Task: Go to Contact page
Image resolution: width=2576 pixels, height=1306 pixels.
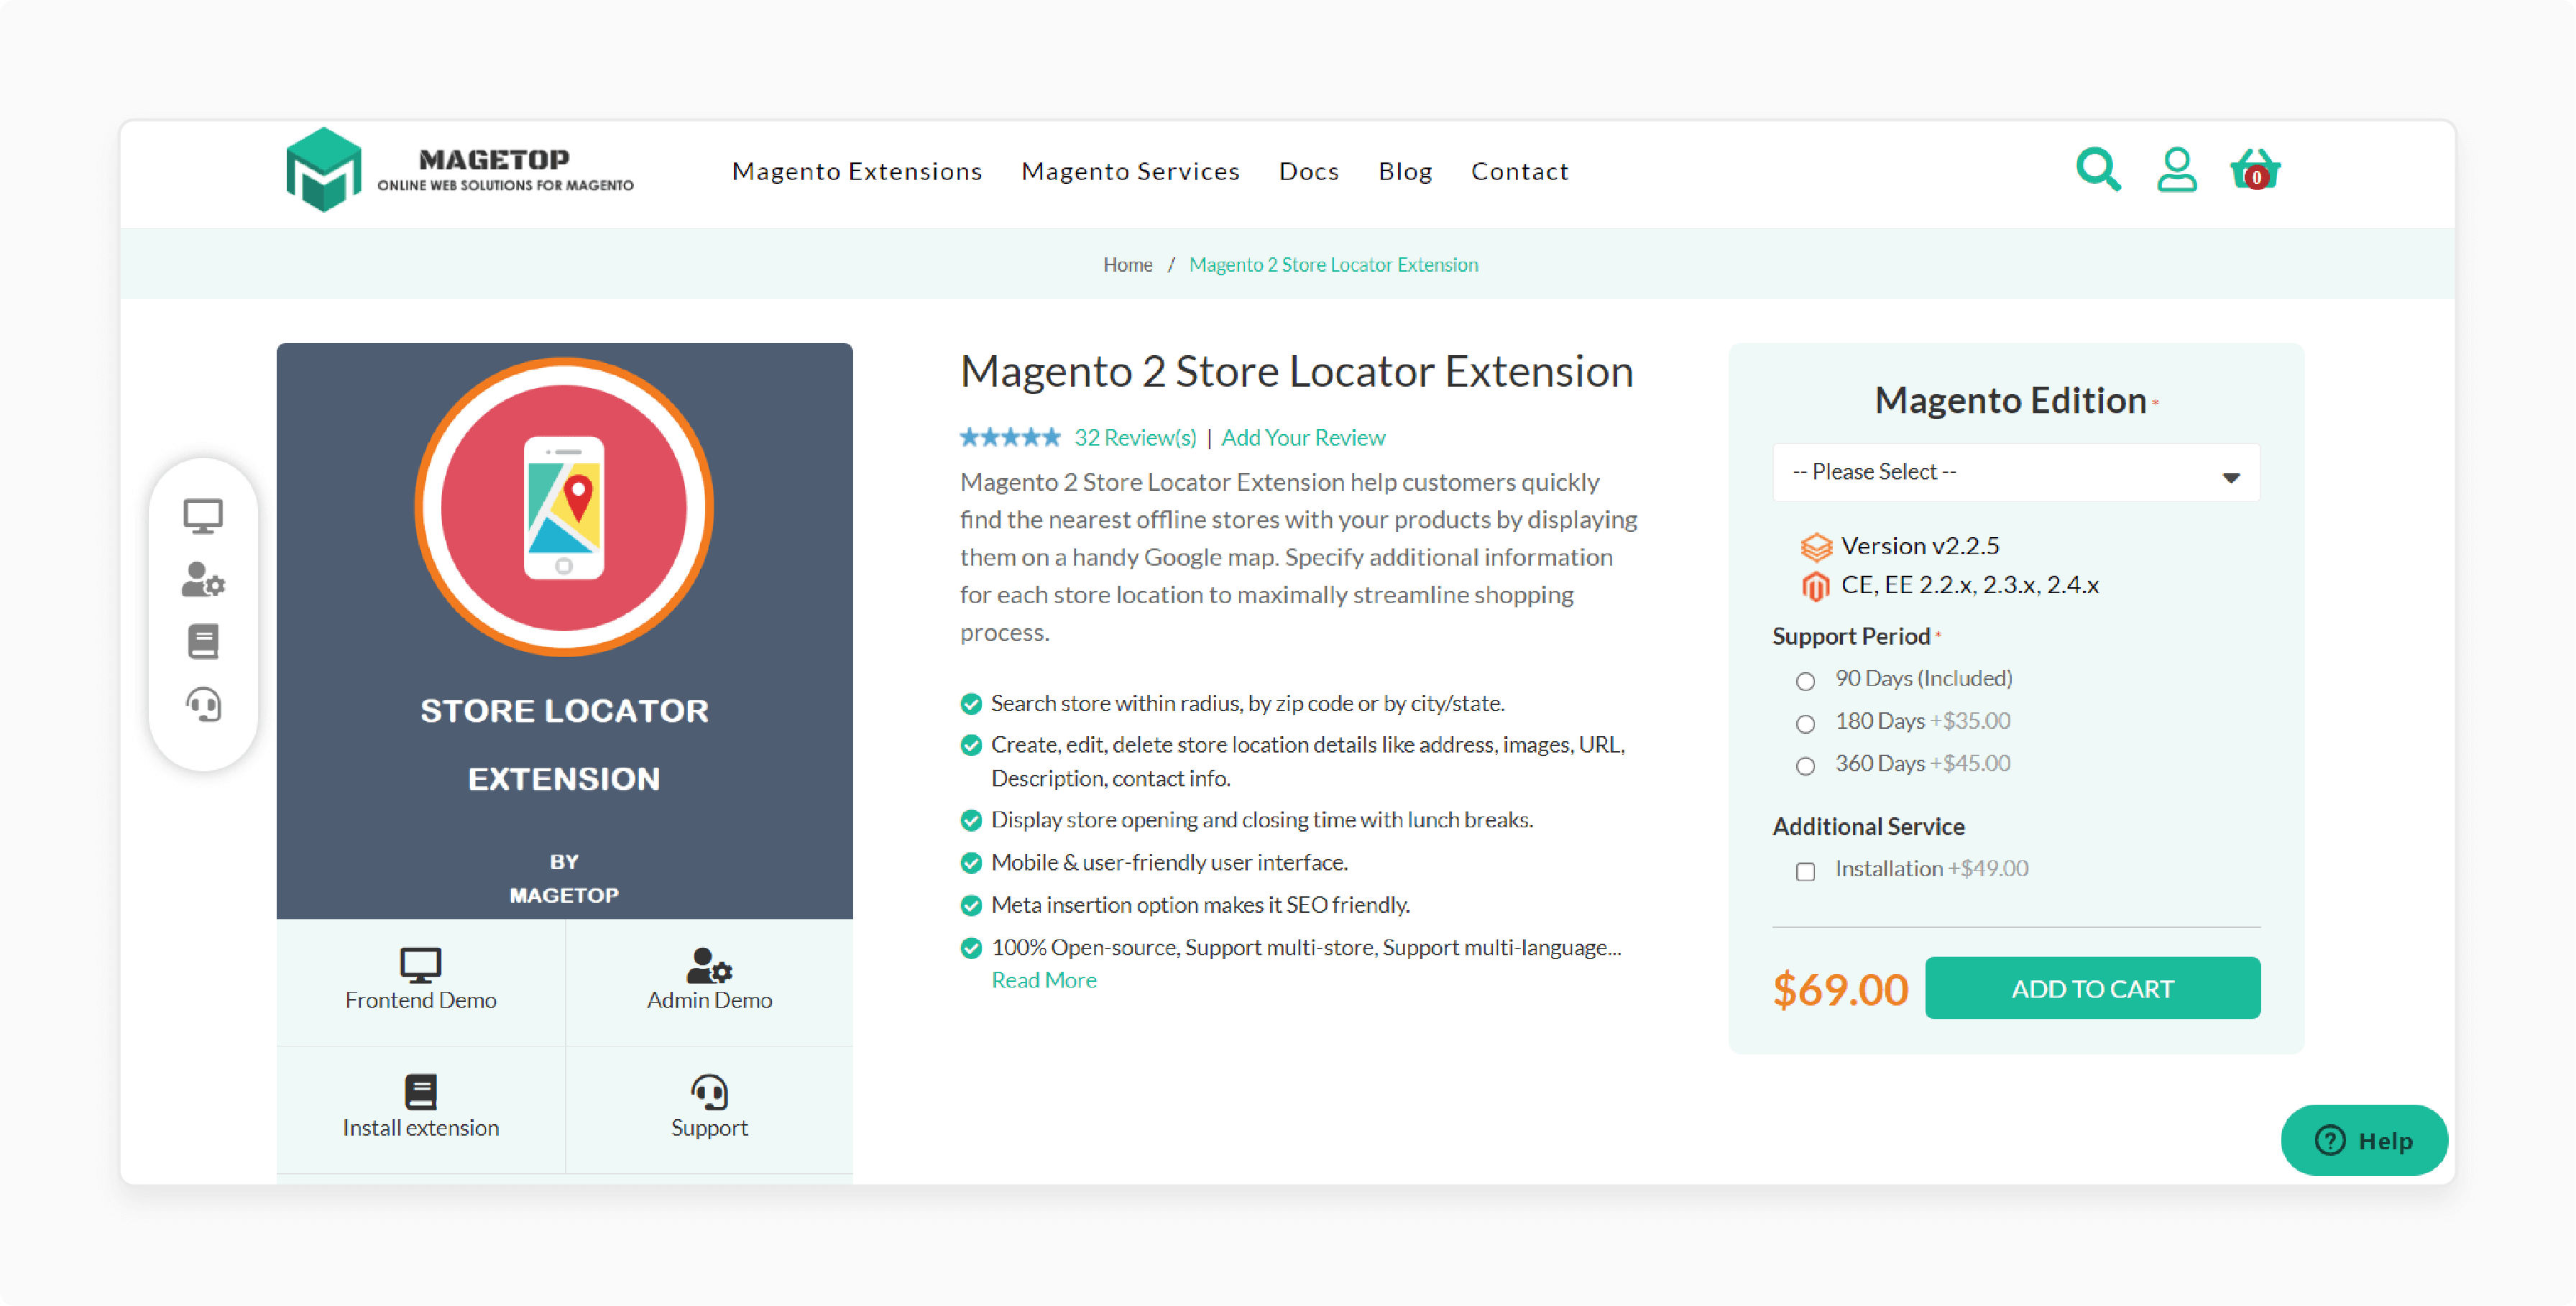Action: [x=1519, y=171]
